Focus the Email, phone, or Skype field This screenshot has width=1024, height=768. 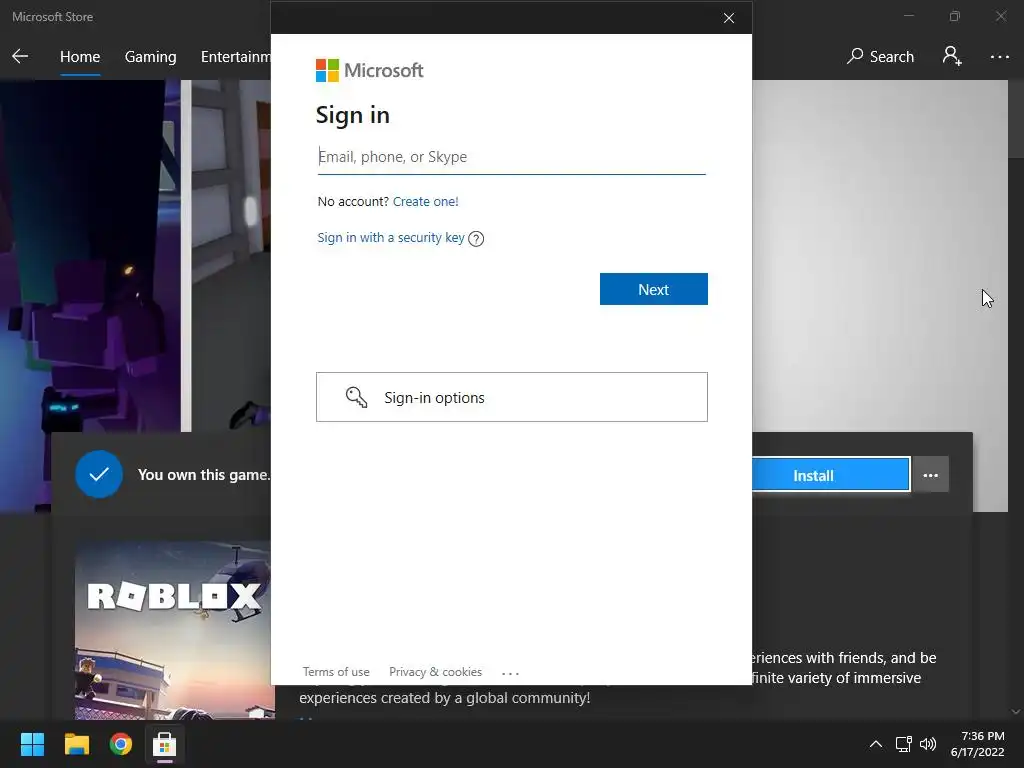point(511,157)
